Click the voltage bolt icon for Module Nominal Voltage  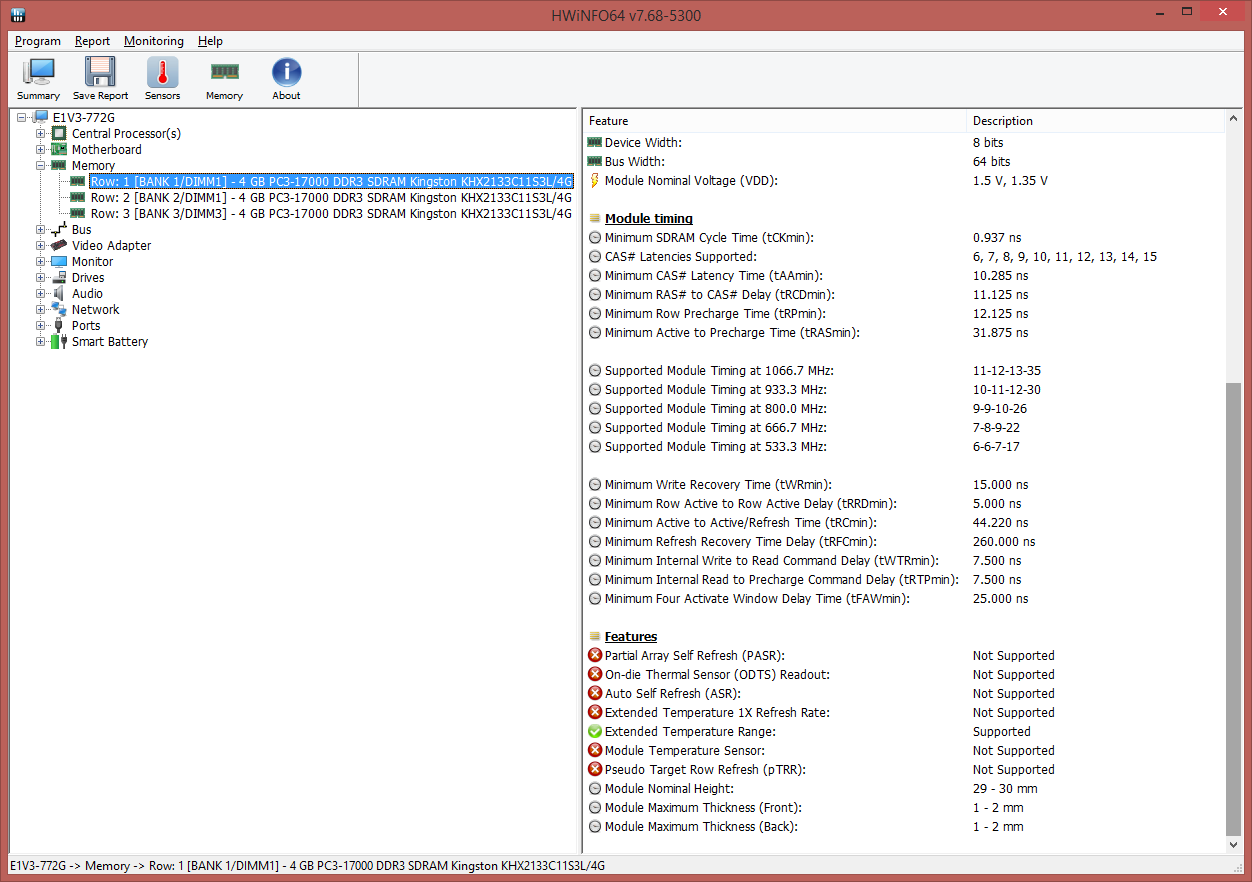595,181
